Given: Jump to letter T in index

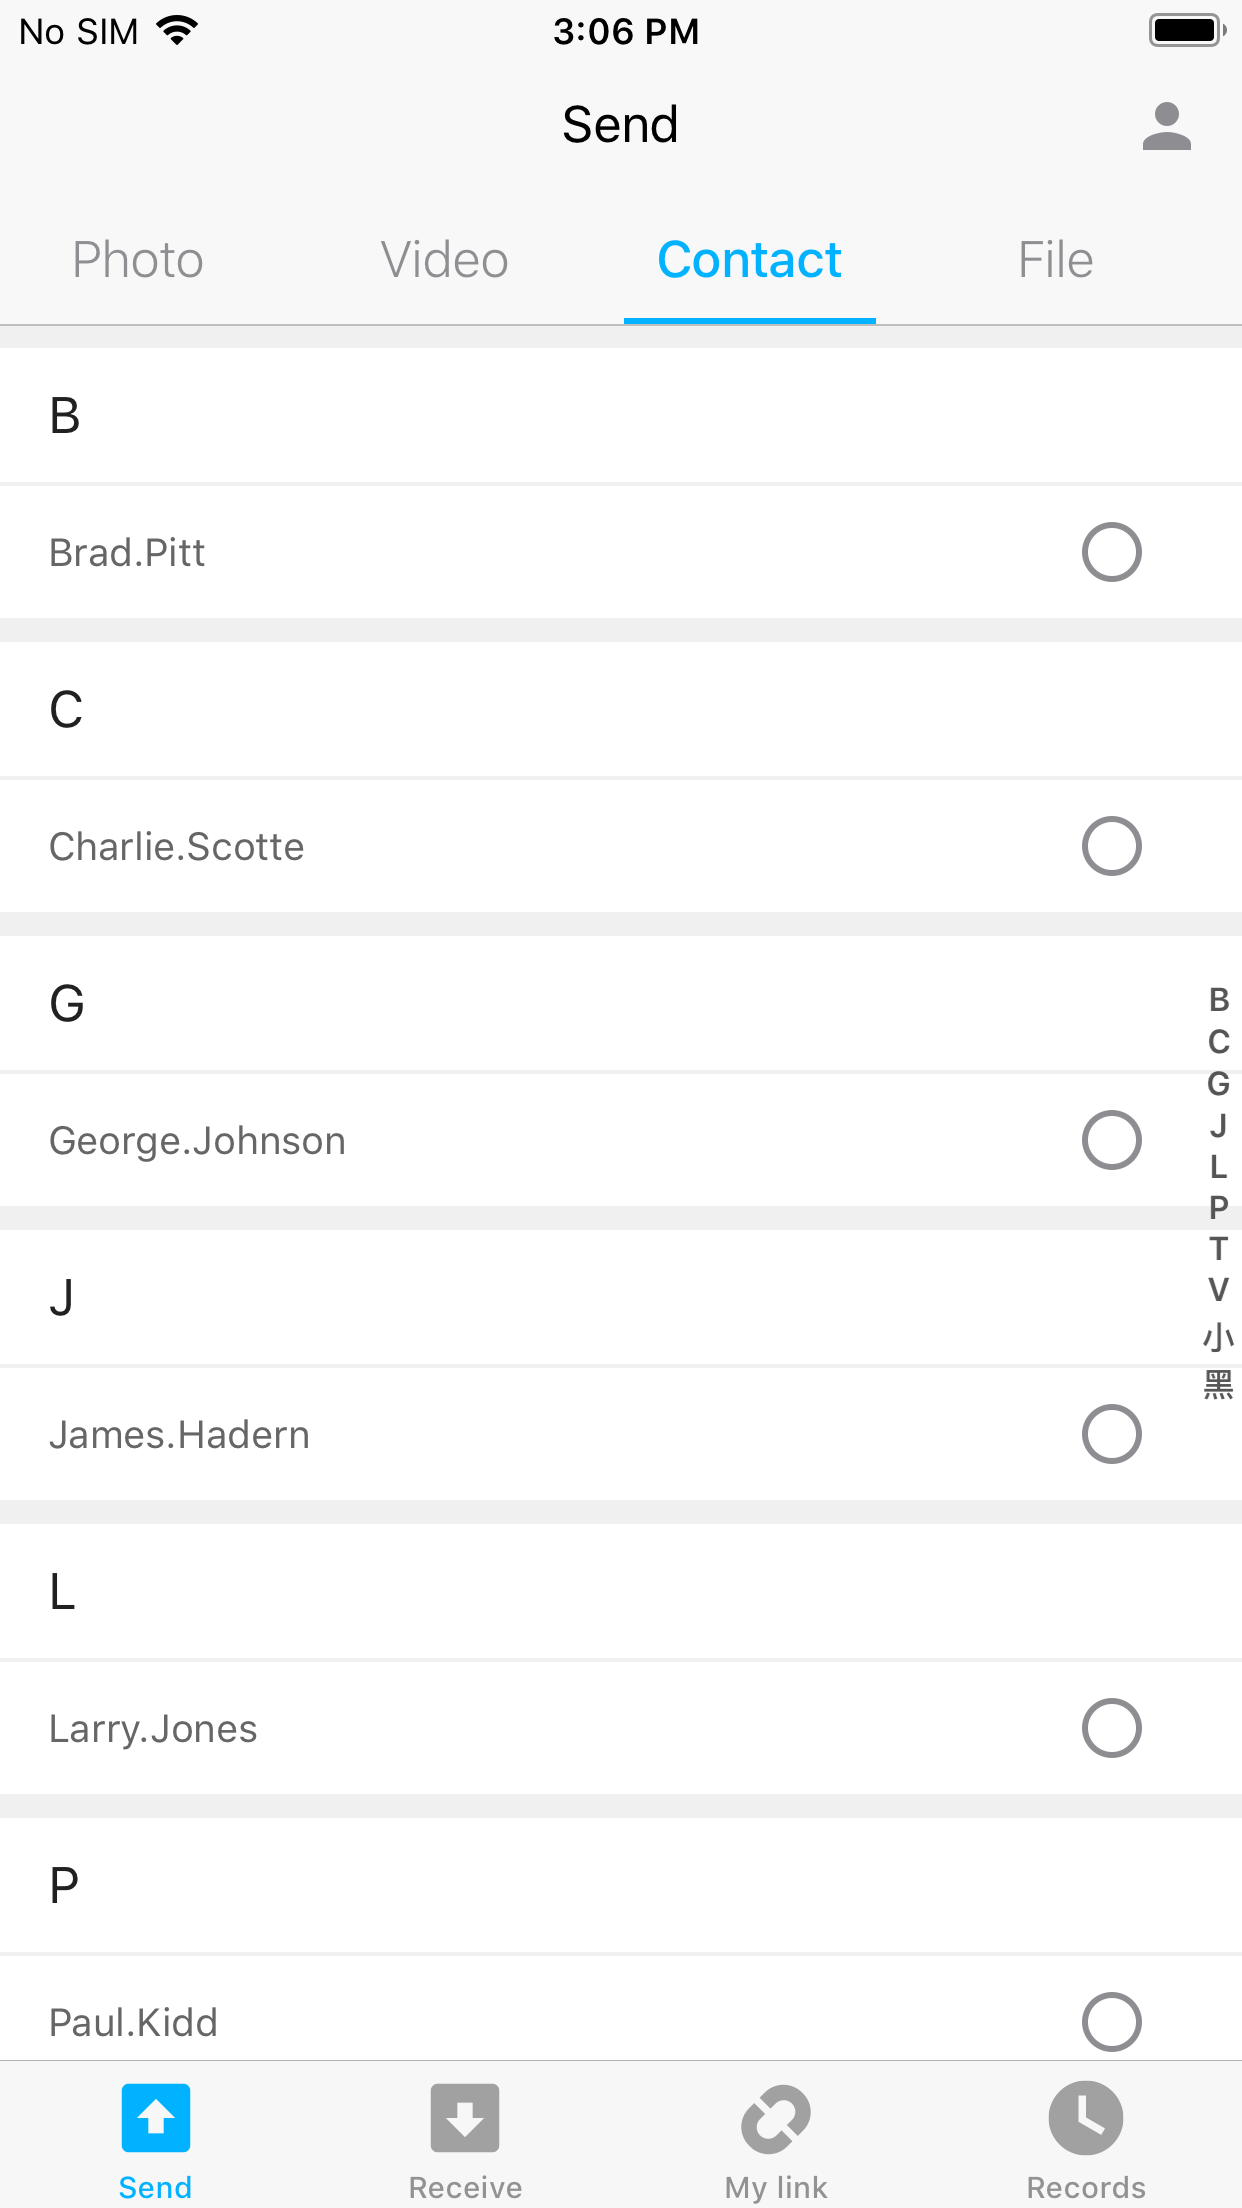Looking at the screenshot, I should [1218, 1249].
